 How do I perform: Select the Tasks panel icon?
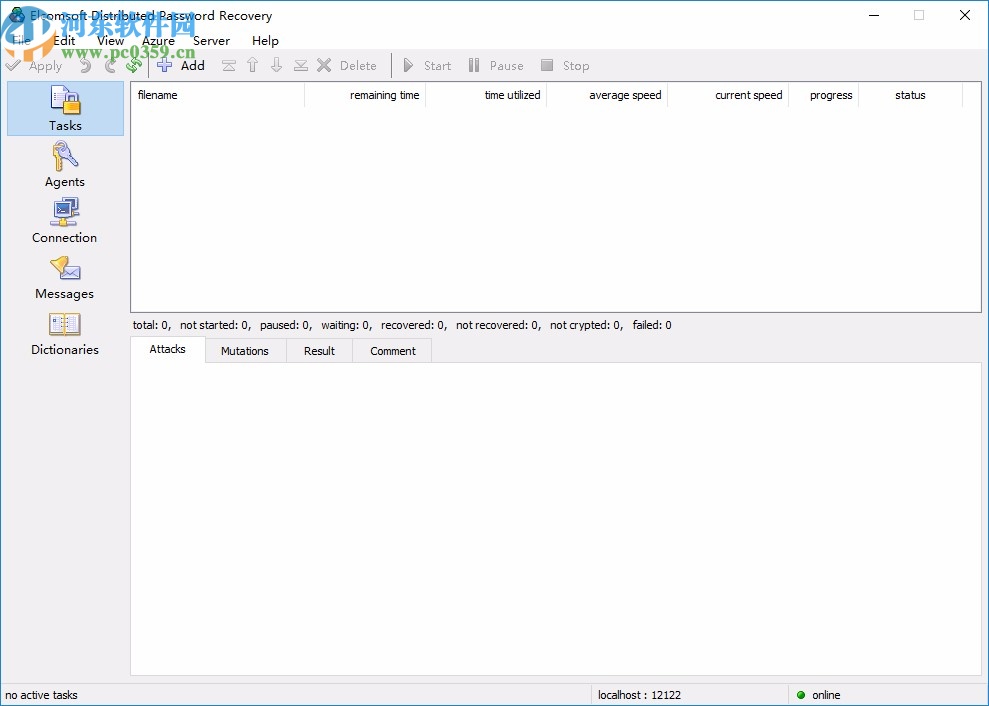click(x=64, y=106)
